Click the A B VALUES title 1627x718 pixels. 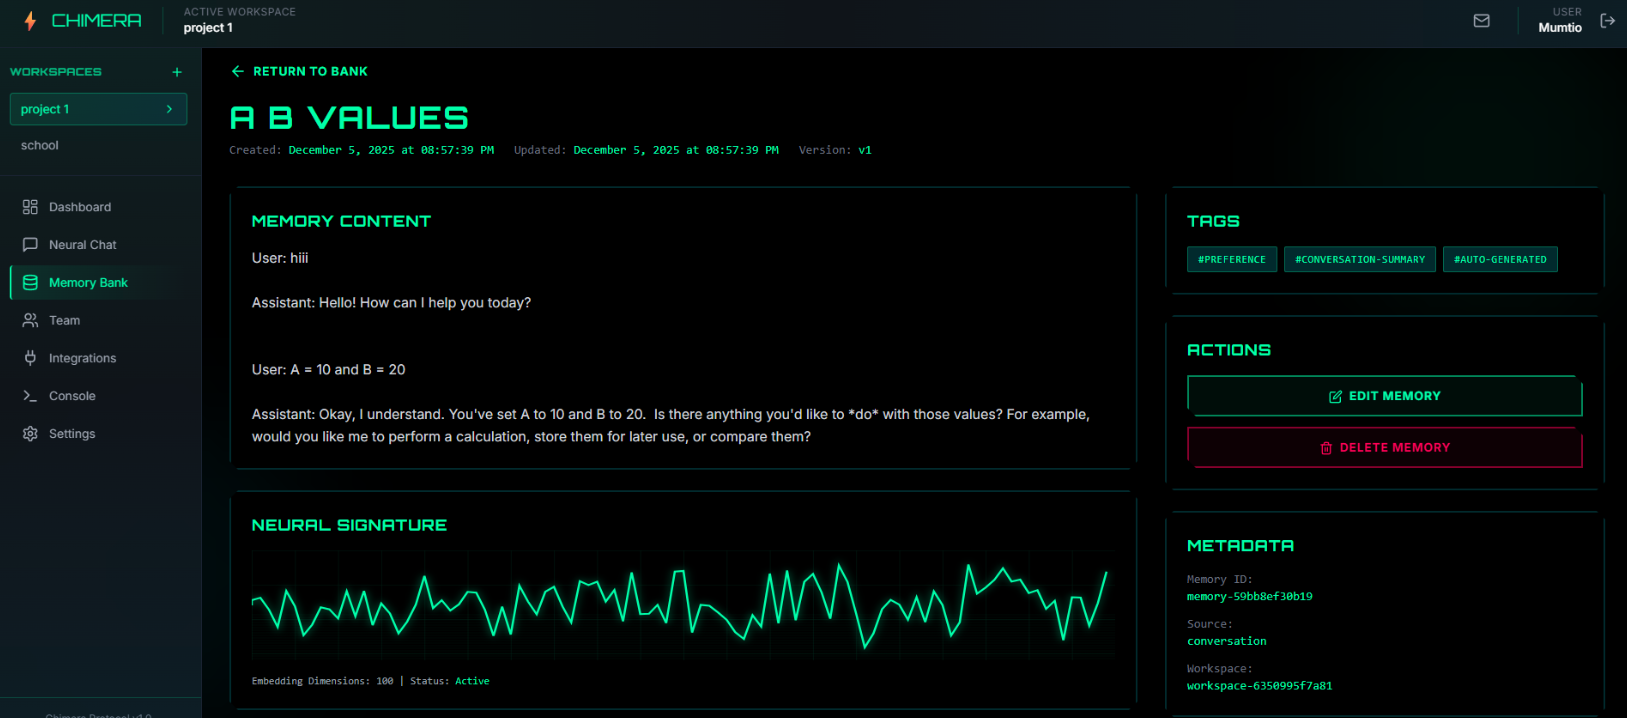click(349, 118)
